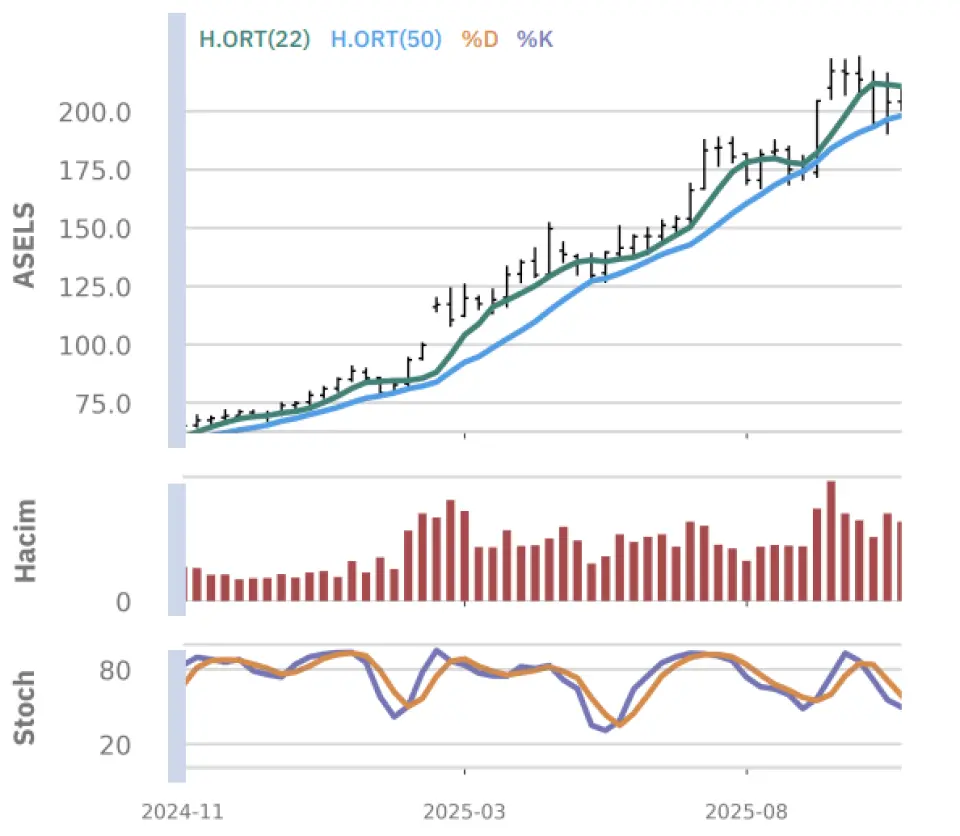Select the Hacim volume panel title
The width and height of the screenshot is (960, 836).
pos(25,541)
